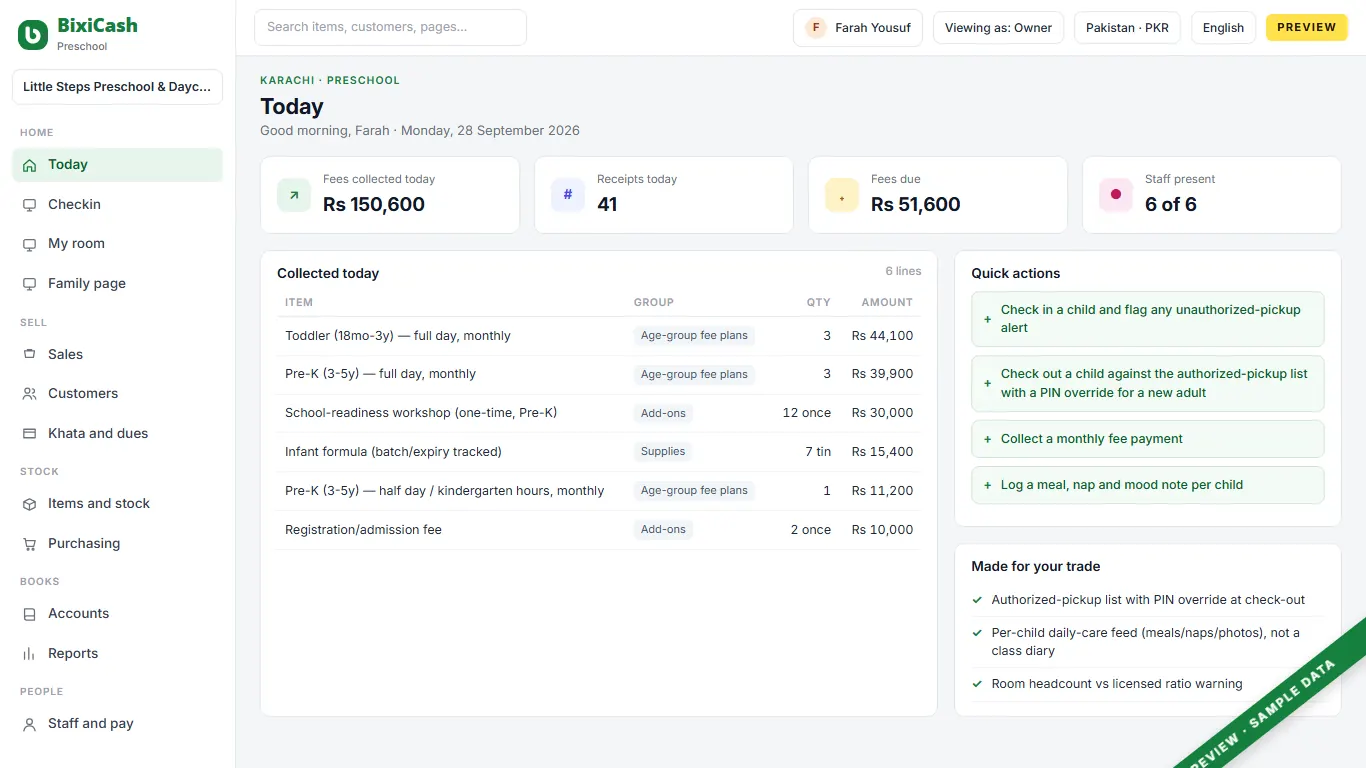The height and width of the screenshot is (768, 1366).
Task: Click the Family page icon
Action: point(29,284)
